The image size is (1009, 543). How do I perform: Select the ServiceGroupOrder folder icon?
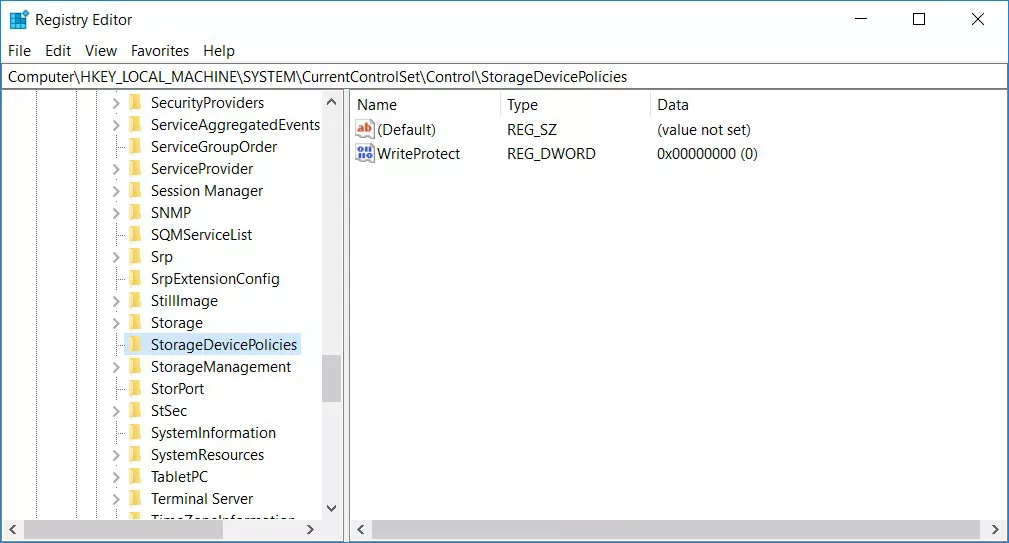pos(135,146)
